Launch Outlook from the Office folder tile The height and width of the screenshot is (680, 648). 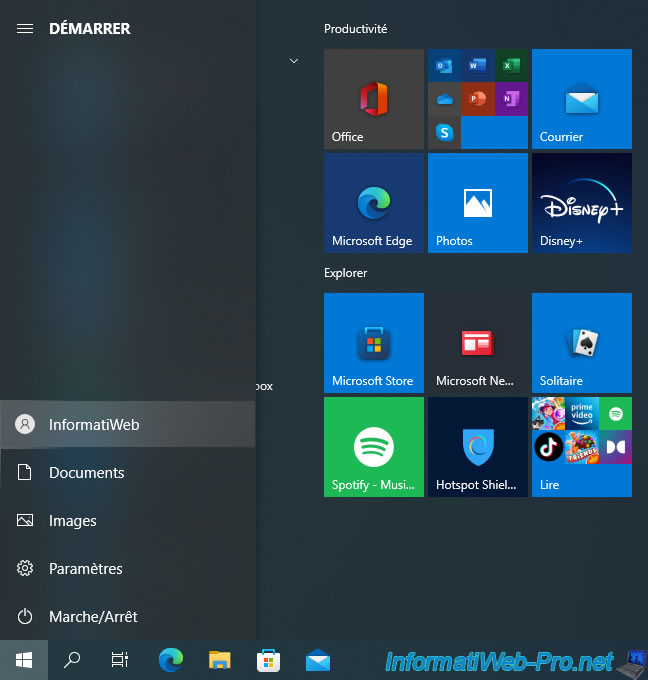point(444,65)
